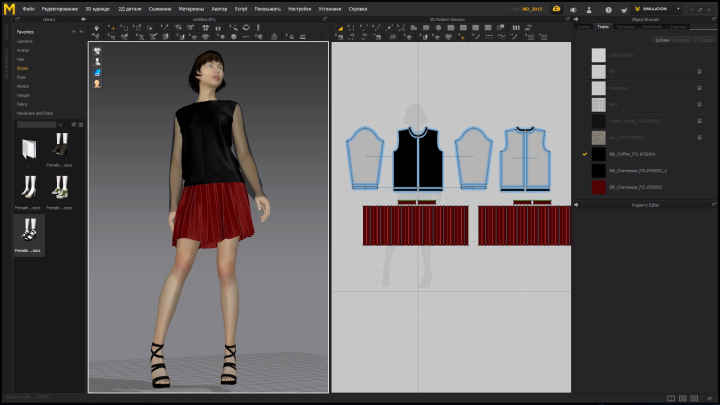Click the yellow icon beside the project name
The image size is (720, 405).
click(x=555, y=8)
